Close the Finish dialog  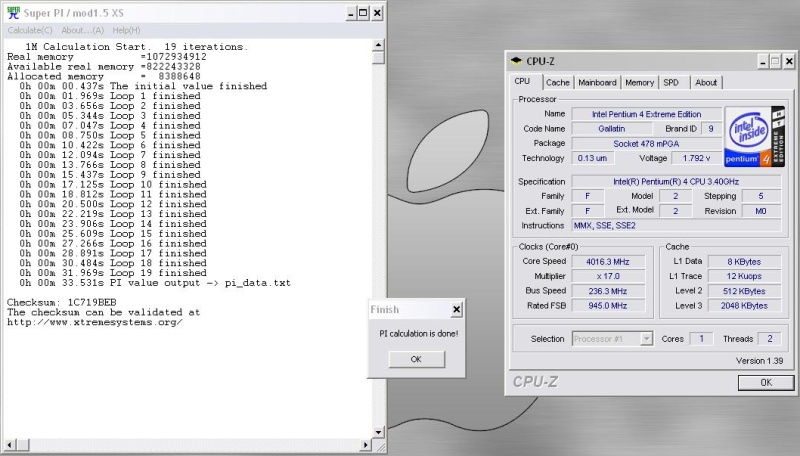(x=457, y=309)
